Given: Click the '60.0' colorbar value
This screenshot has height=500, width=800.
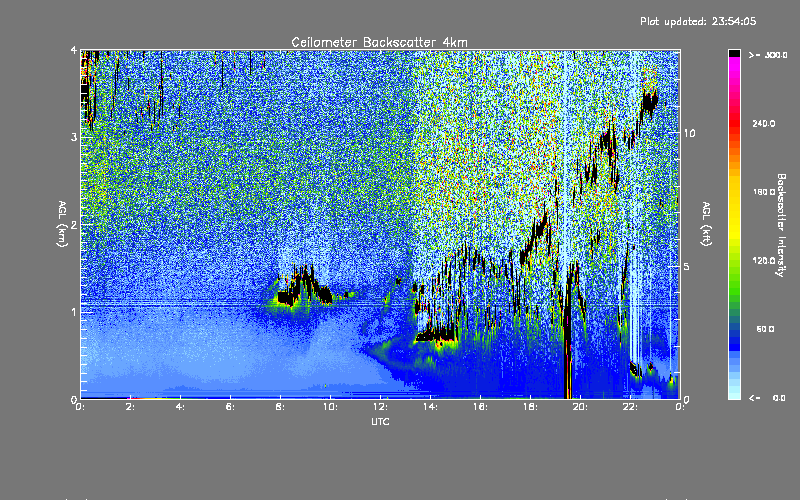Looking at the screenshot, I should [765, 329].
